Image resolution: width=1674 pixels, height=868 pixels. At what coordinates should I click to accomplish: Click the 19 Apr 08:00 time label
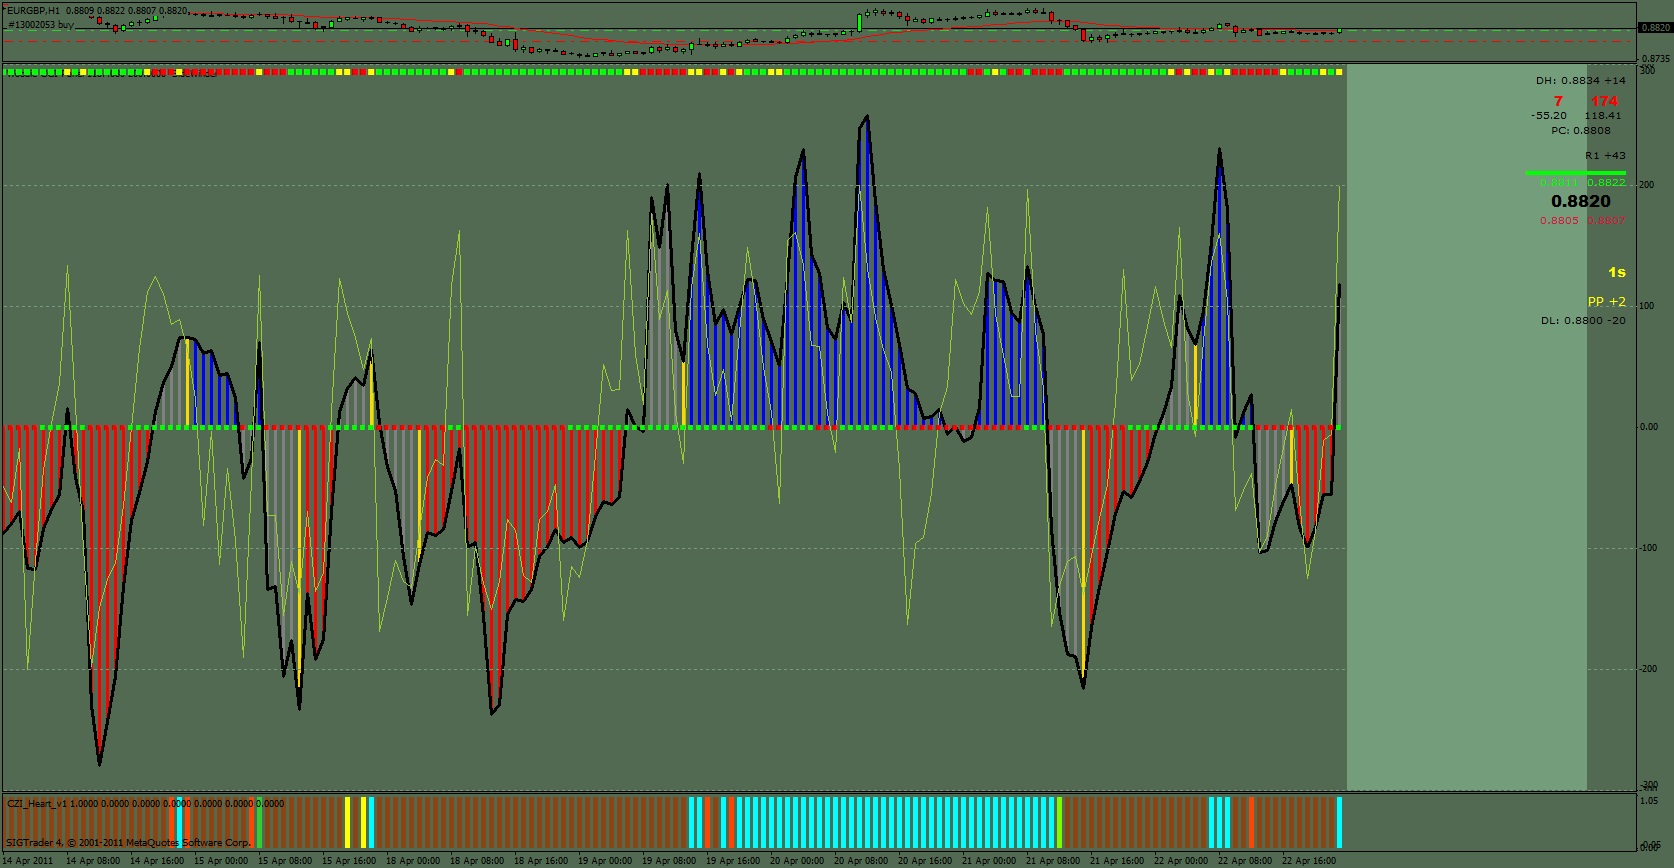670,860
